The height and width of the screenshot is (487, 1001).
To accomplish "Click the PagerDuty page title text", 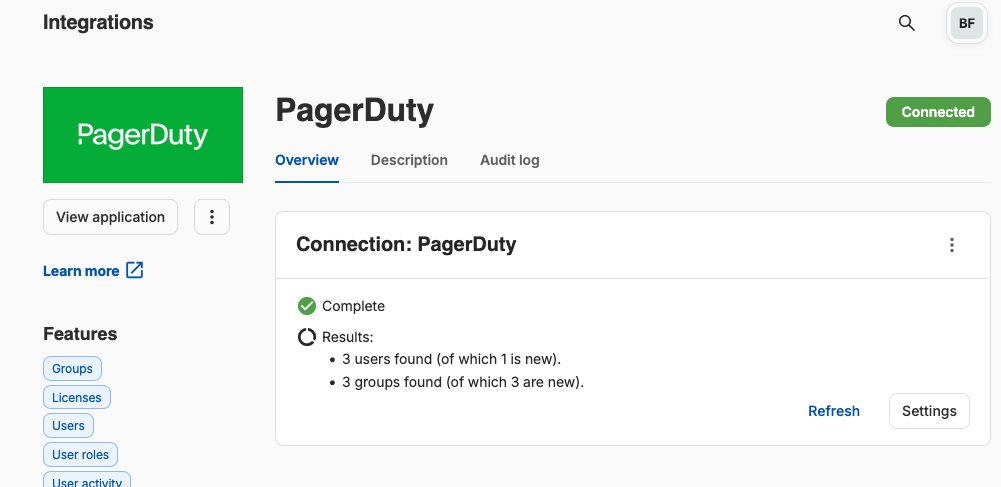I will coord(354,111).
